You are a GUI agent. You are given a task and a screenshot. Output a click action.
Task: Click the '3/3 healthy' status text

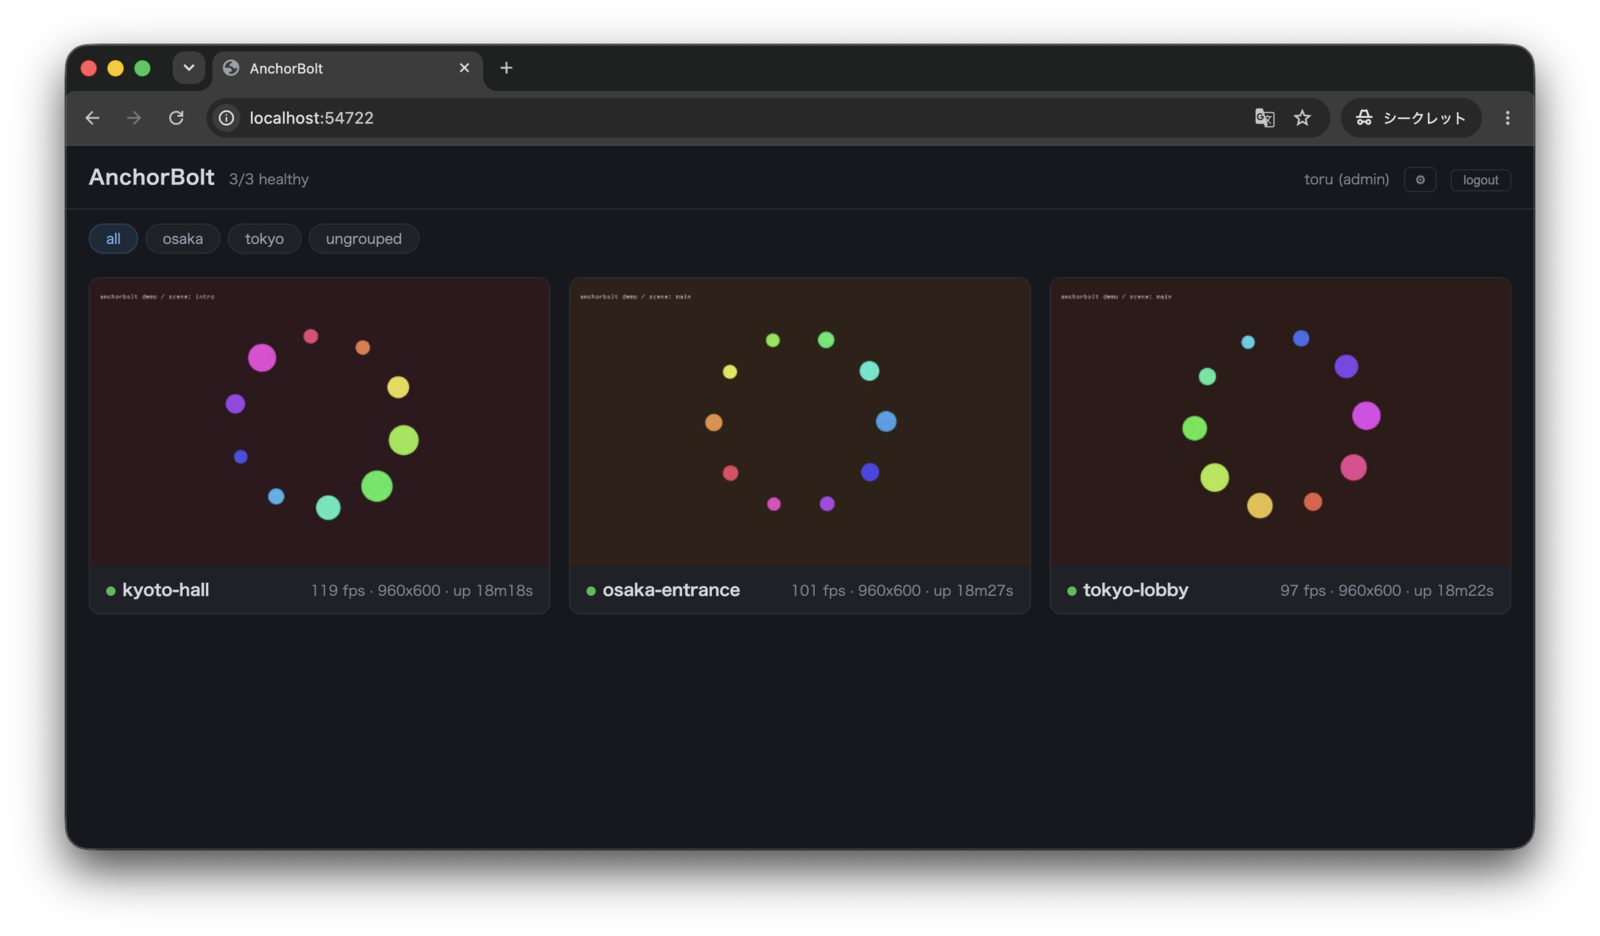coord(268,180)
